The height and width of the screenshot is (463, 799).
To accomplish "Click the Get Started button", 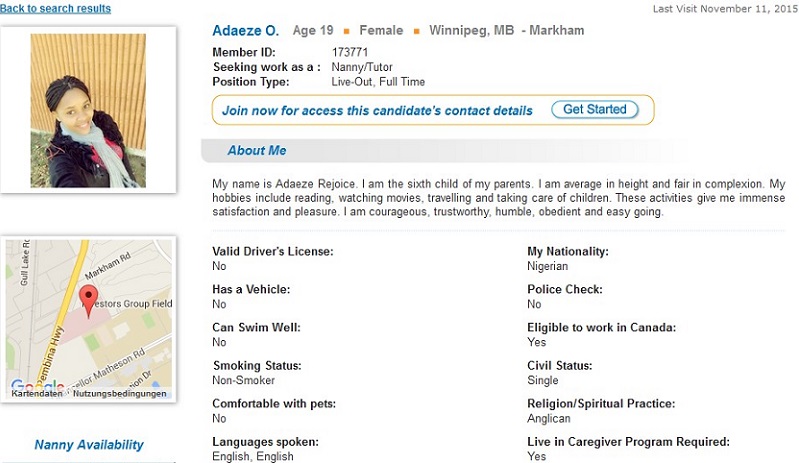I will (595, 110).
